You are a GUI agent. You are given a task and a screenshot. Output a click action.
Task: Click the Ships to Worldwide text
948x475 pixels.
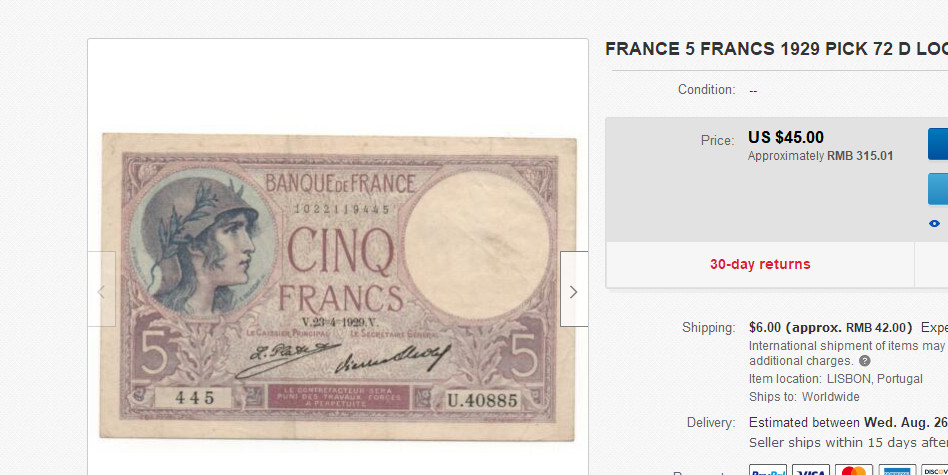(x=804, y=397)
